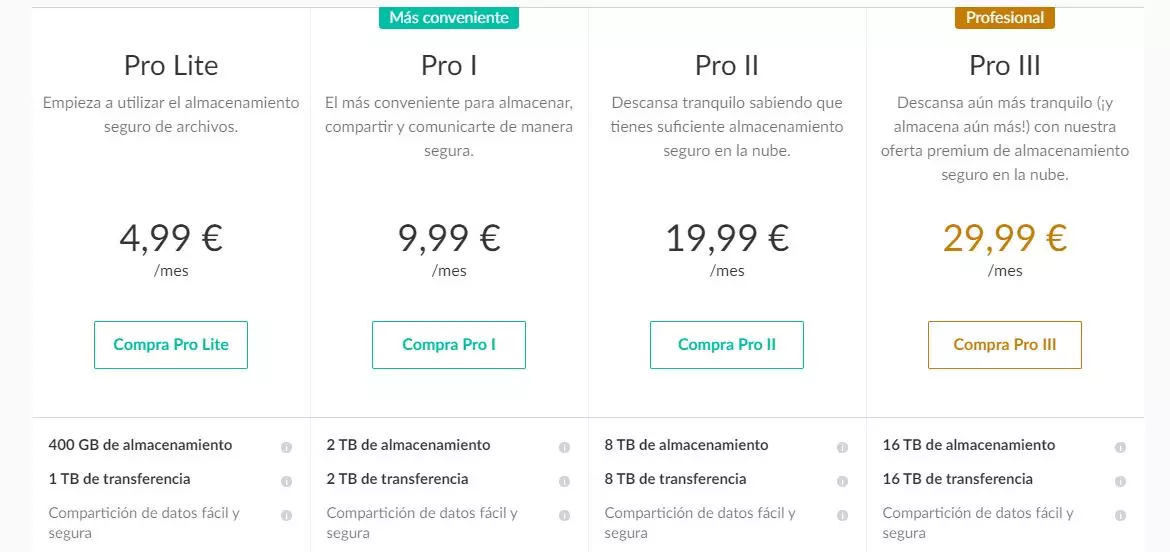Choose the Compra Pro II button

(727, 345)
